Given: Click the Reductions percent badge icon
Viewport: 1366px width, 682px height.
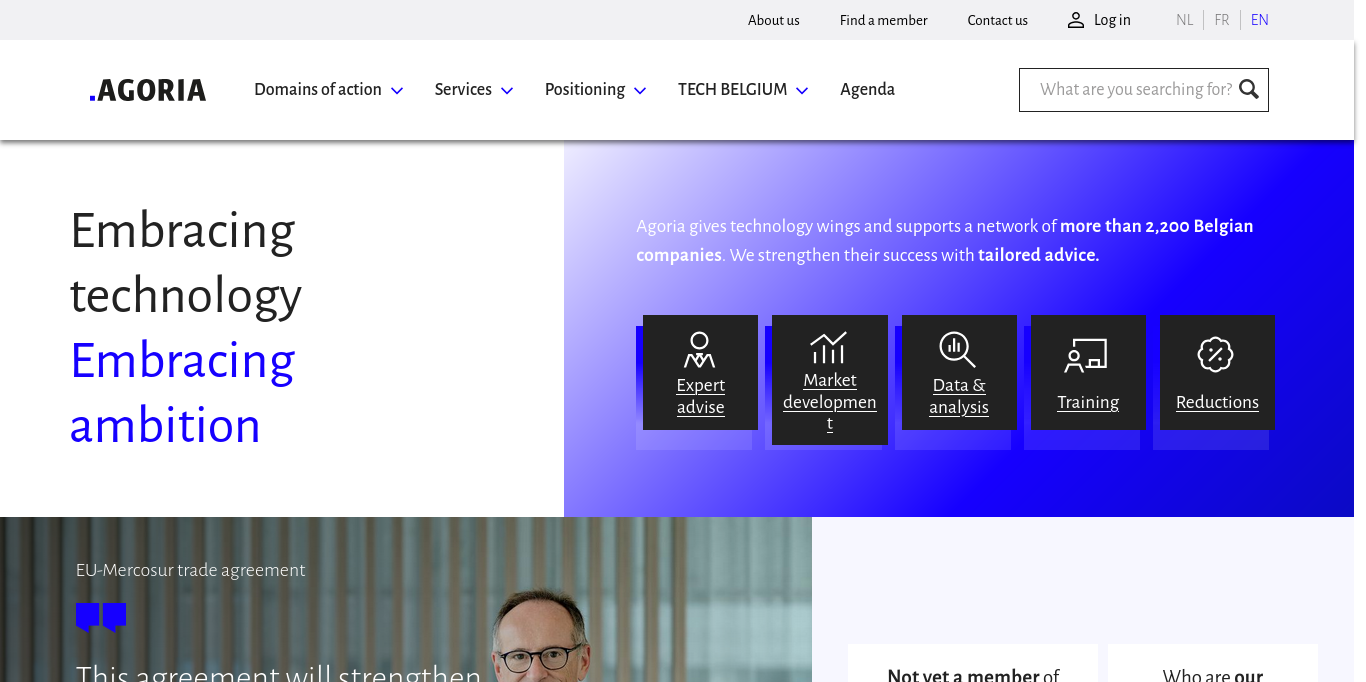Looking at the screenshot, I should click(x=1215, y=355).
